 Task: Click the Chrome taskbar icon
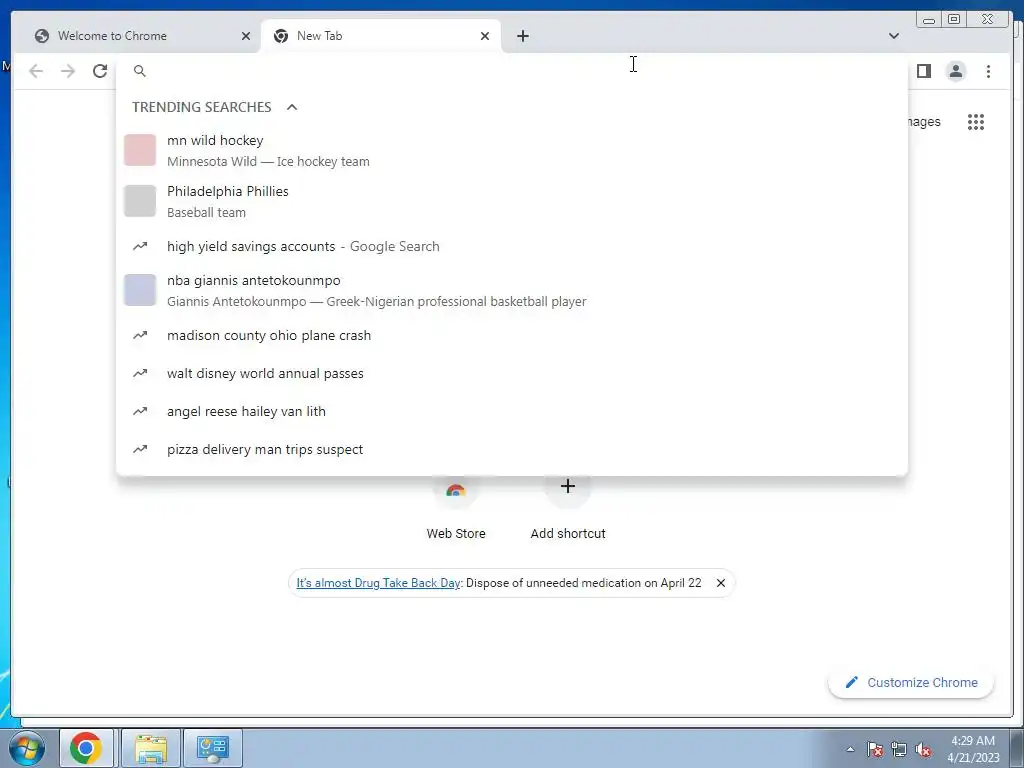(x=86, y=748)
